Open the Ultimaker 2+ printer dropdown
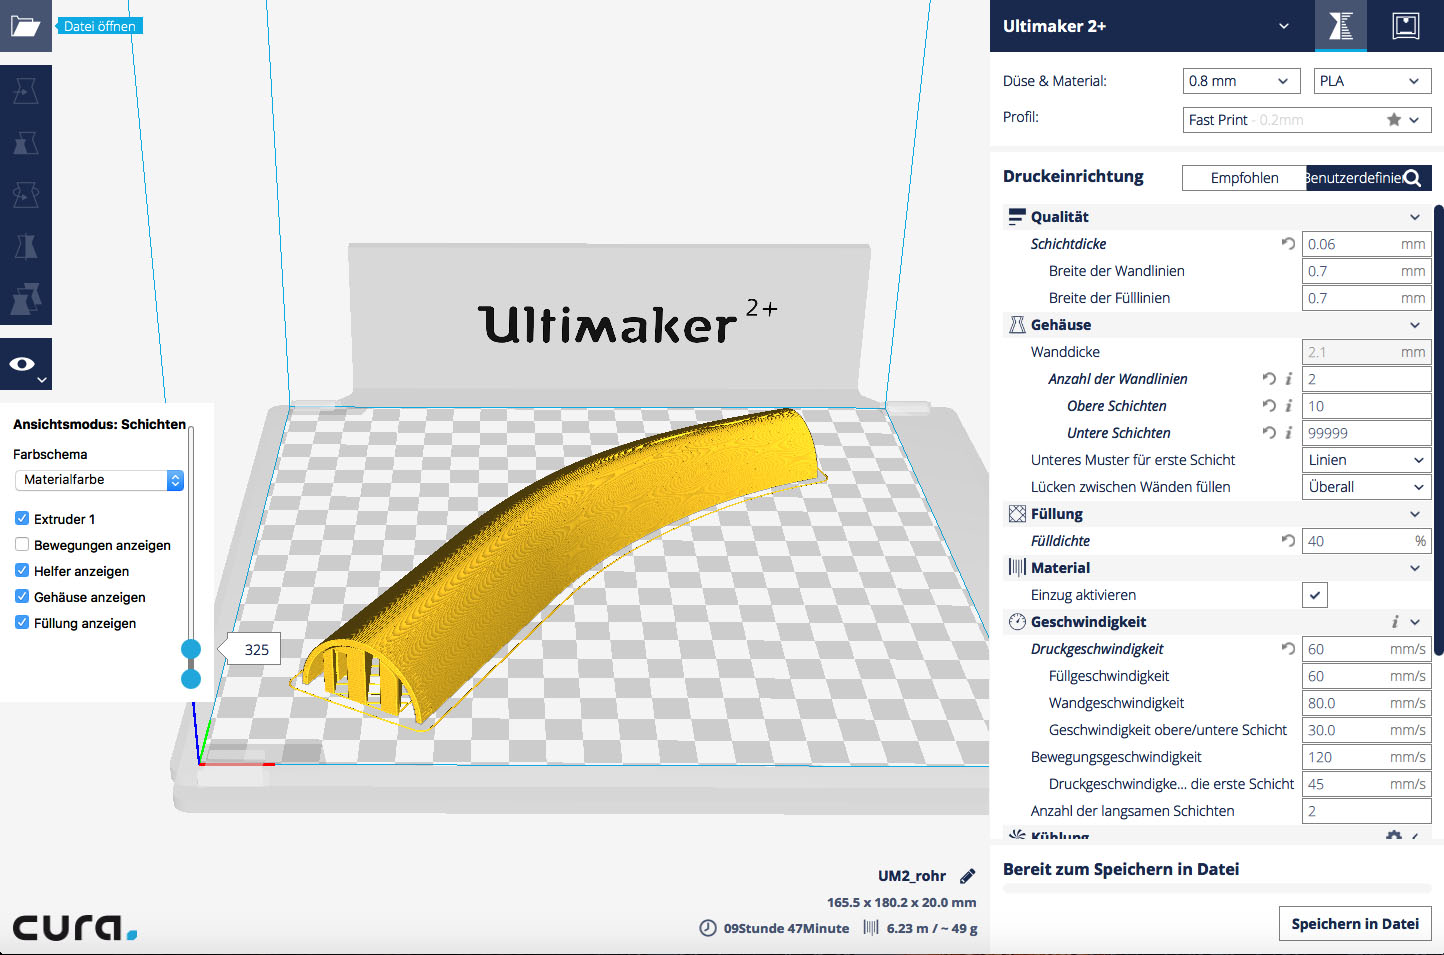This screenshot has height=955, width=1444. (1152, 26)
